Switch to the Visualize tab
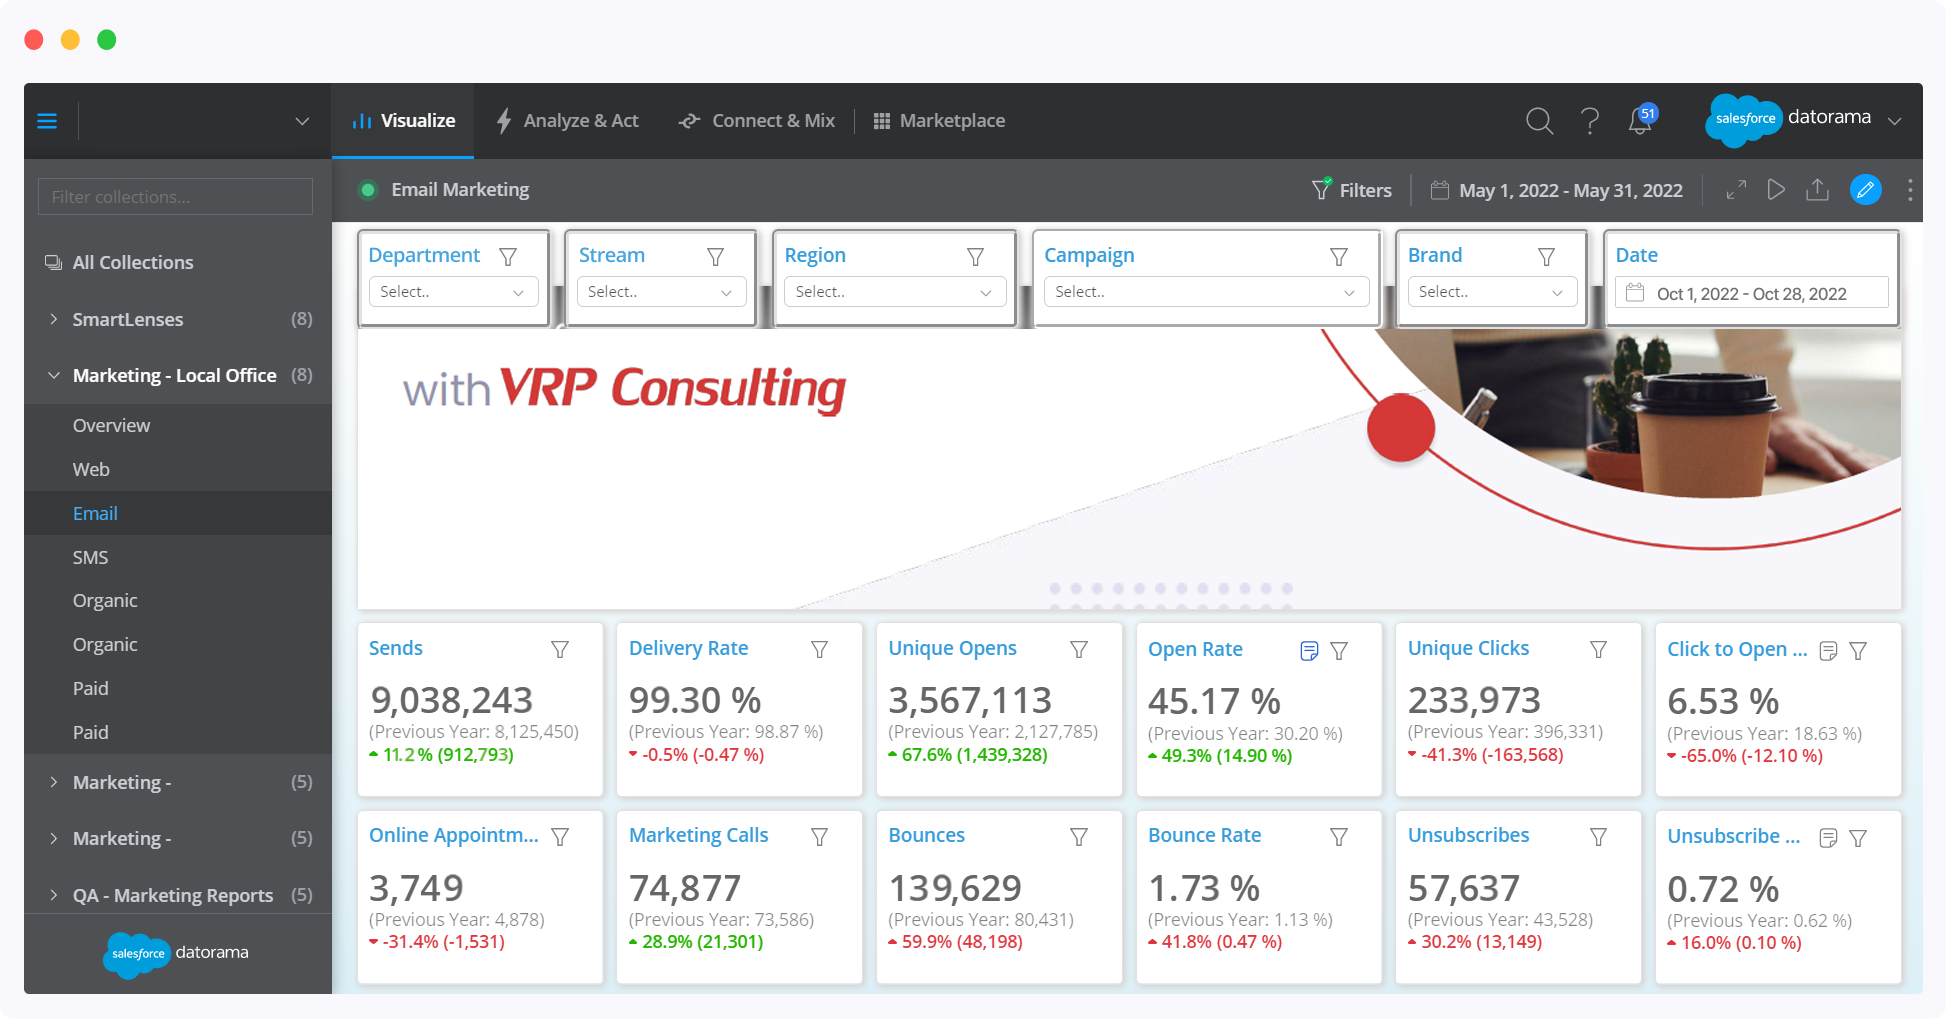 pos(403,121)
